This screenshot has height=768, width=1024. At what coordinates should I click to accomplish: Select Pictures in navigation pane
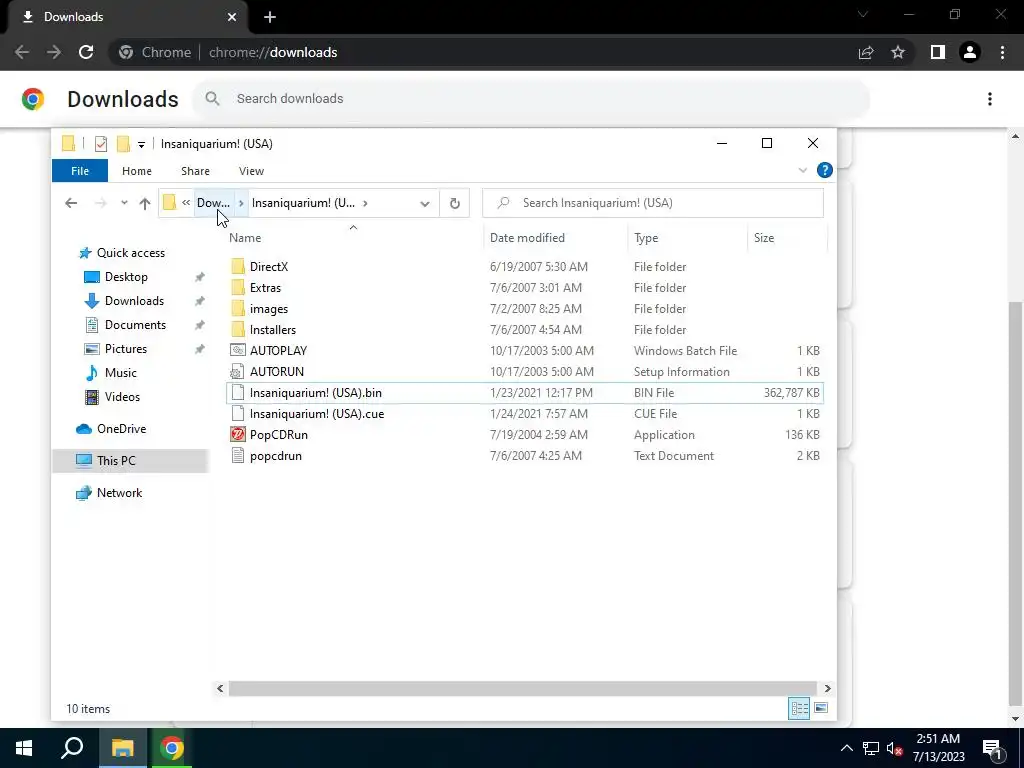click(125, 349)
